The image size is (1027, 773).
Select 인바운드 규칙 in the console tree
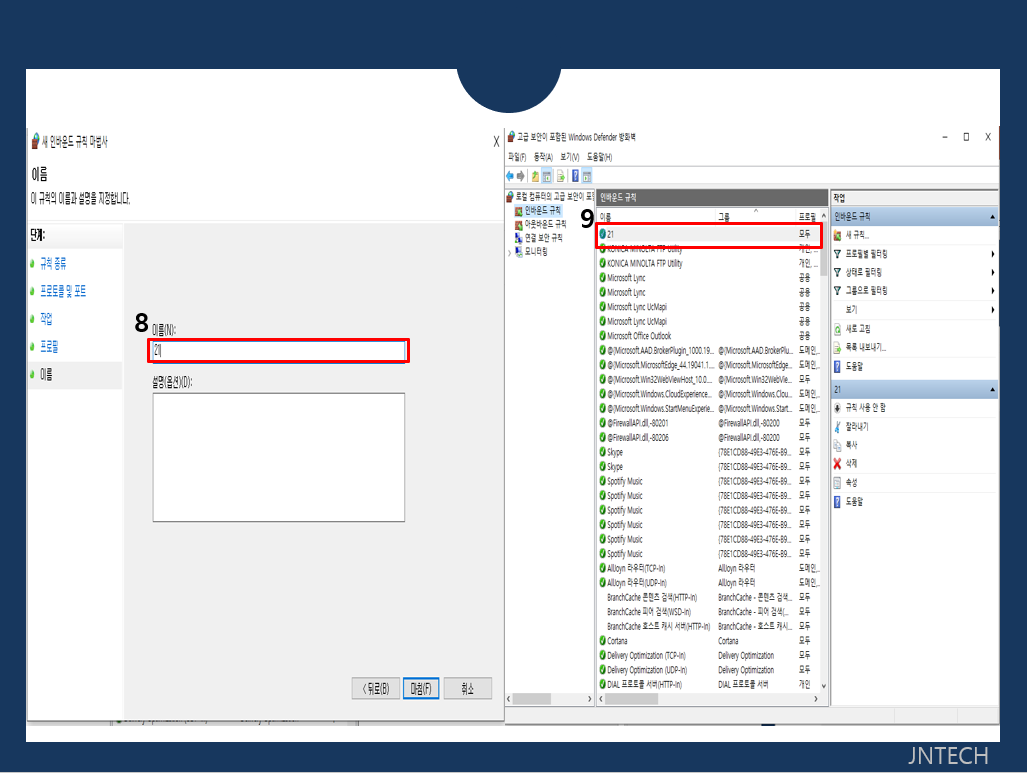pos(542,211)
